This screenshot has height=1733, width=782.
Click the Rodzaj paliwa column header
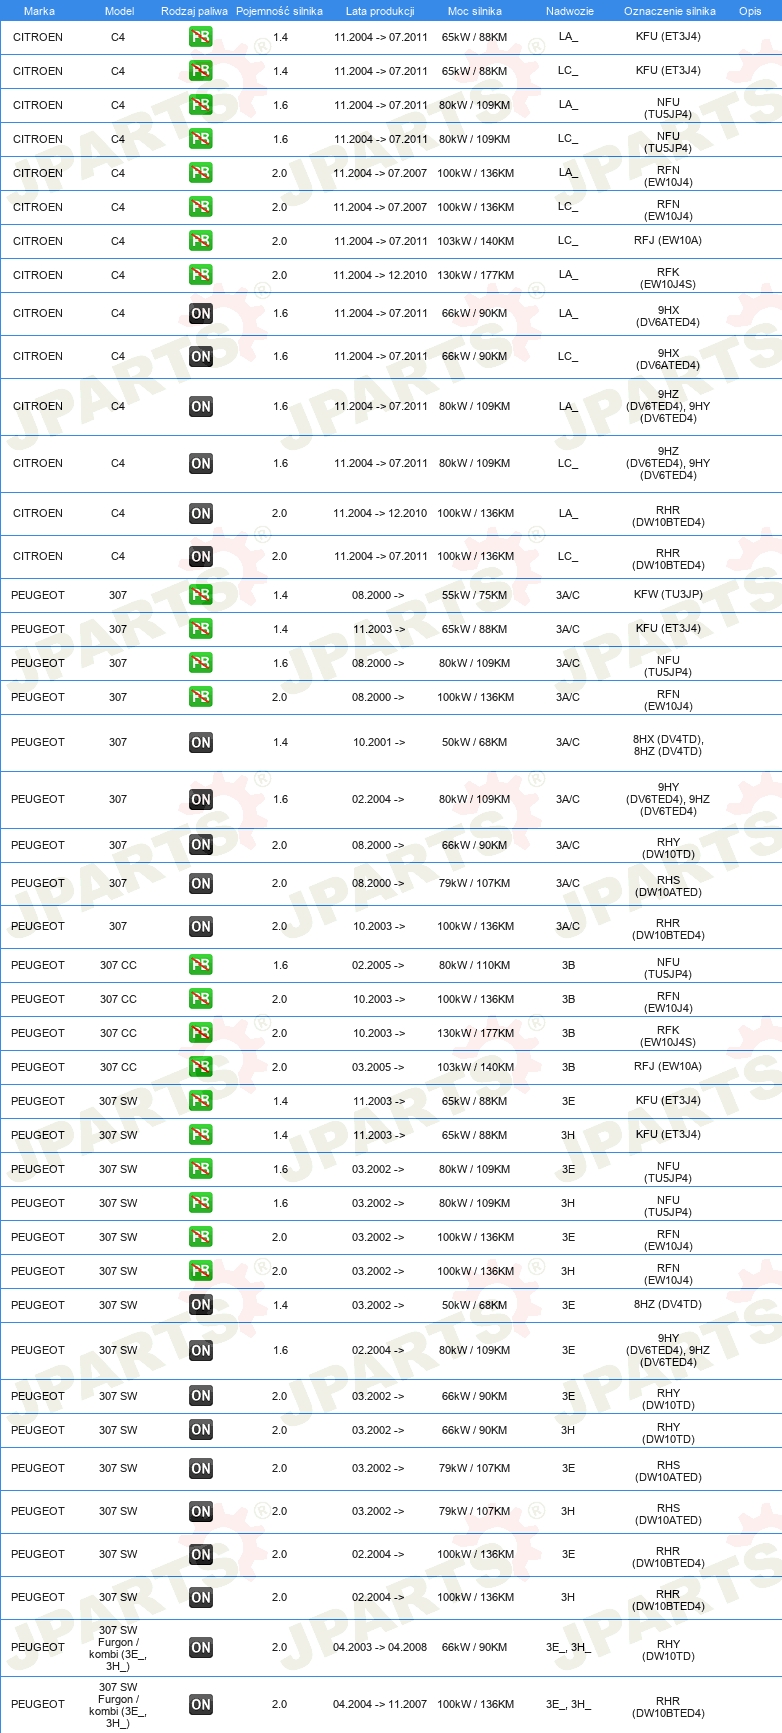point(194,11)
